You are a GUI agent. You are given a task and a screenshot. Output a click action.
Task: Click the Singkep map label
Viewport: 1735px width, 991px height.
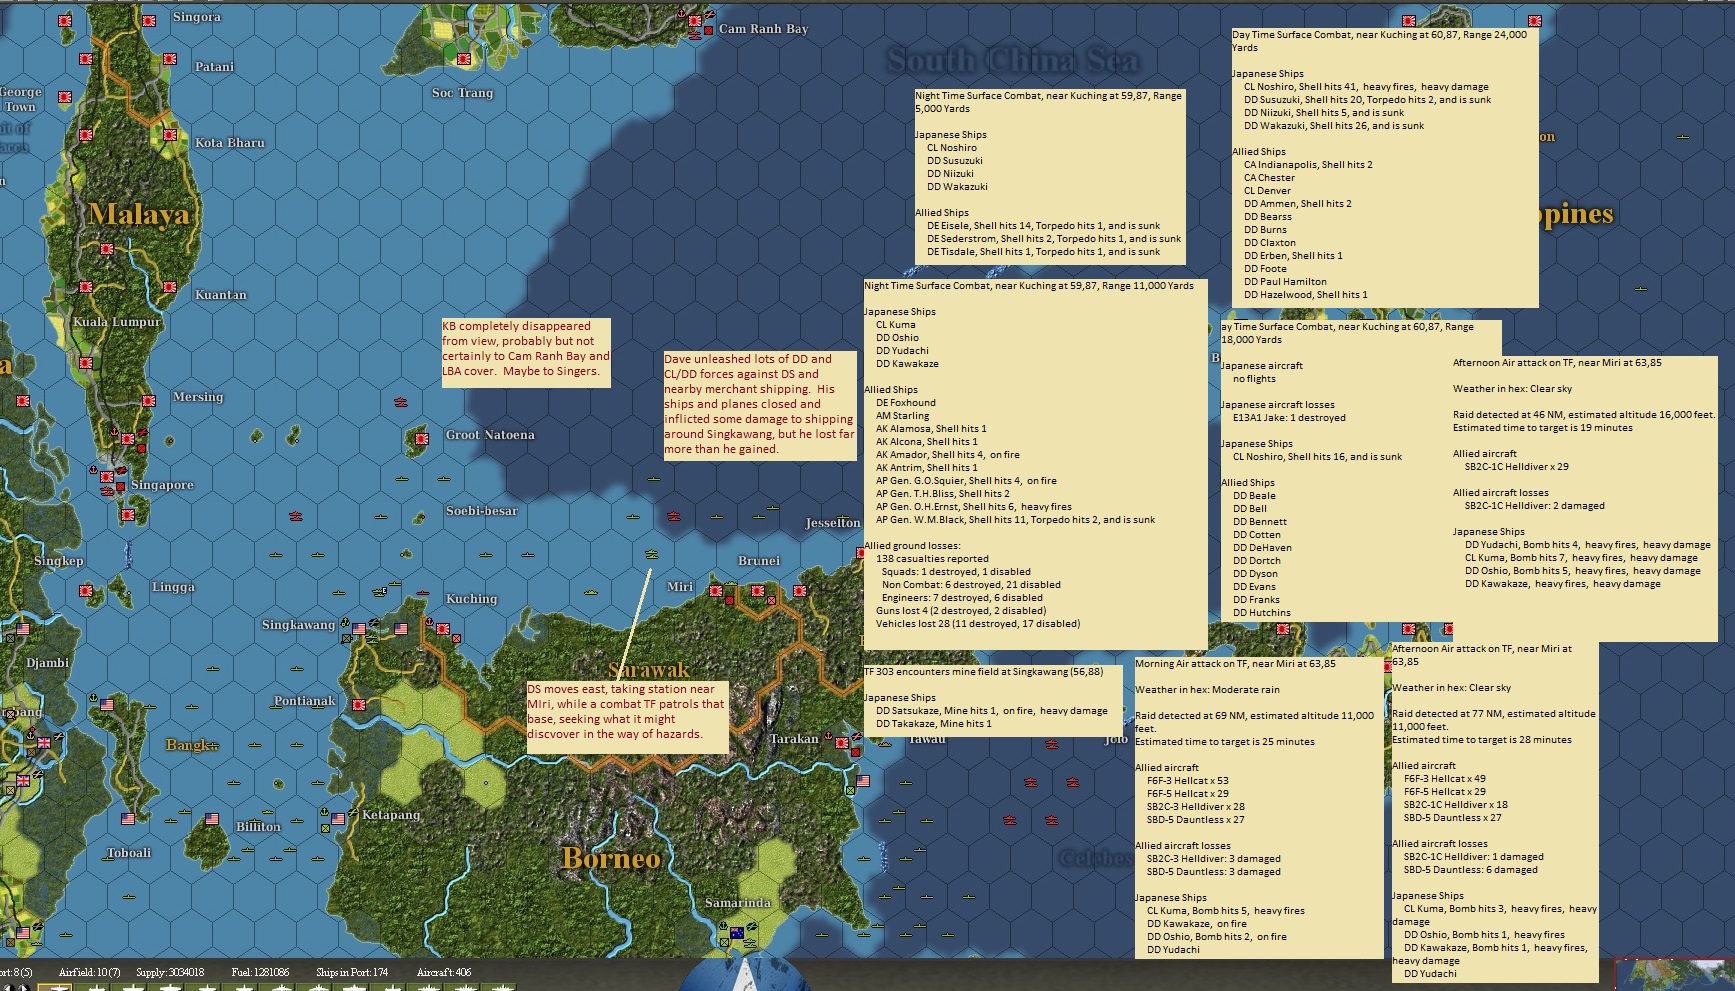click(x=59, y=561)
